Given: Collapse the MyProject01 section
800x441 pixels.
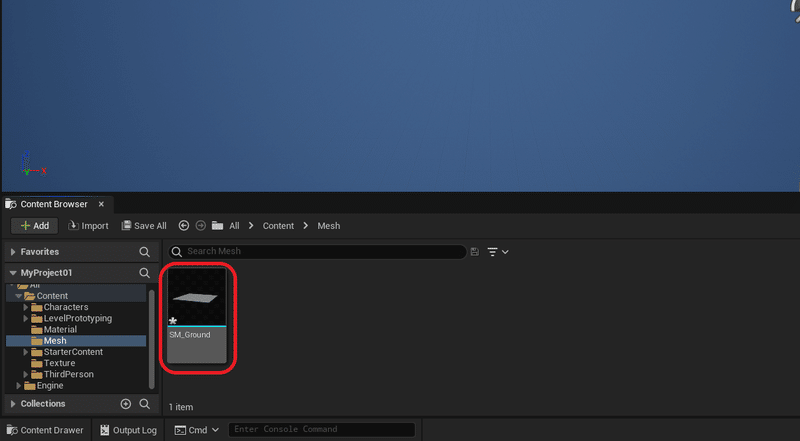Looking at the screenshot, I should coord(13,273).
